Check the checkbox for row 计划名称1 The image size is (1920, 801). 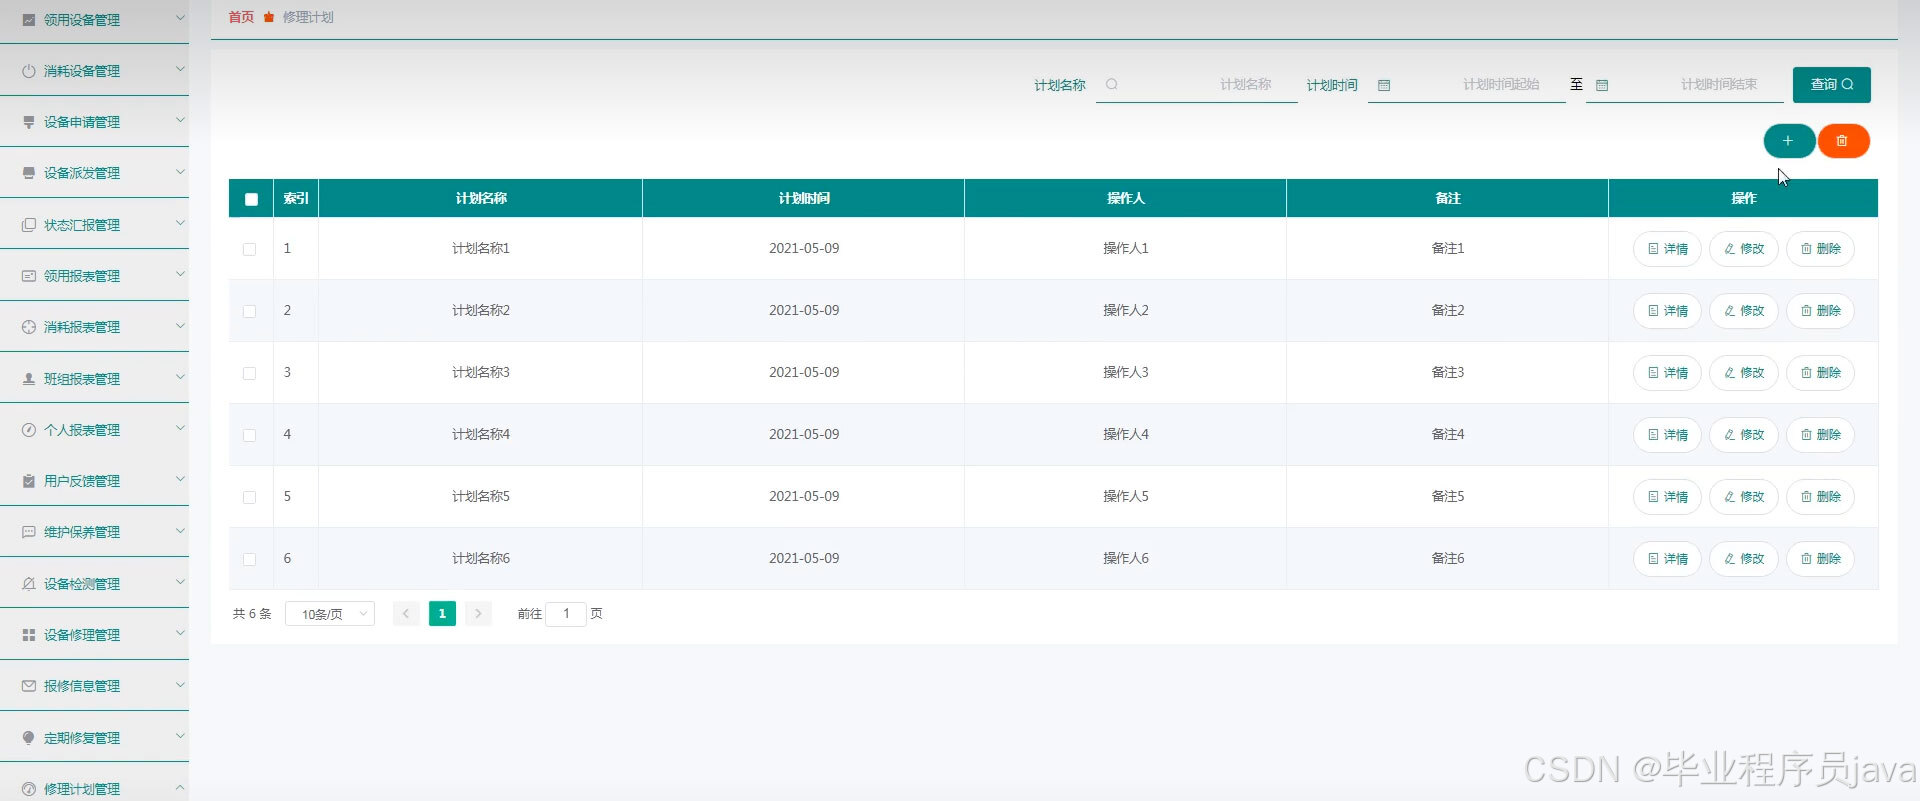click(x=249, y=249)
